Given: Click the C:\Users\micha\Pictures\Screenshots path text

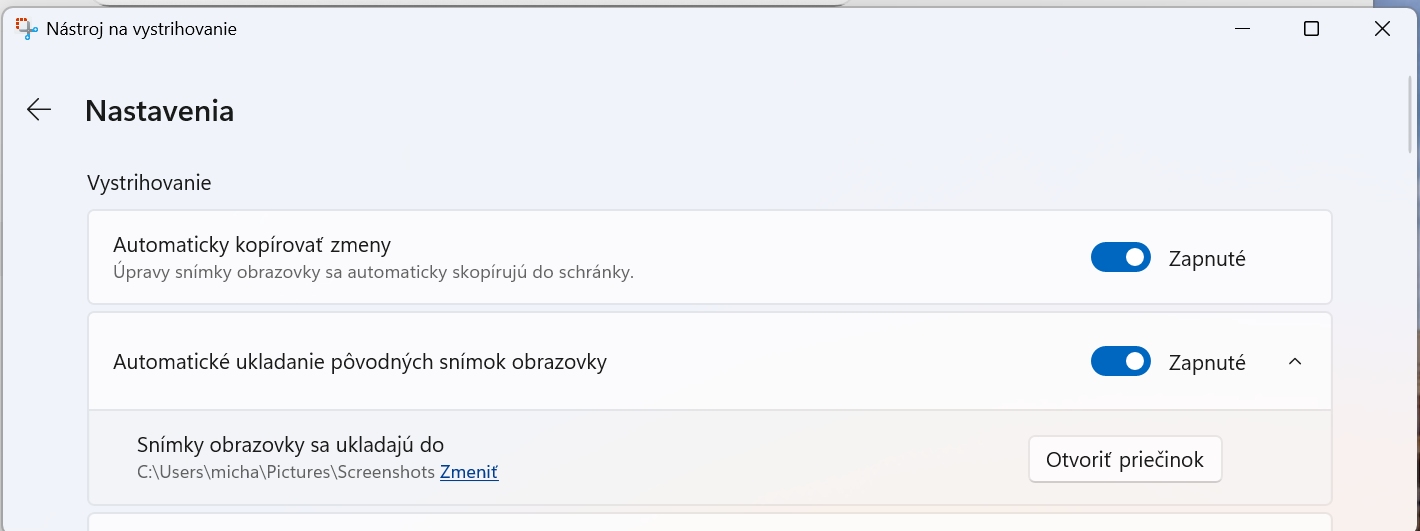Looking at the screenshot, I should [x=285, y=472].
